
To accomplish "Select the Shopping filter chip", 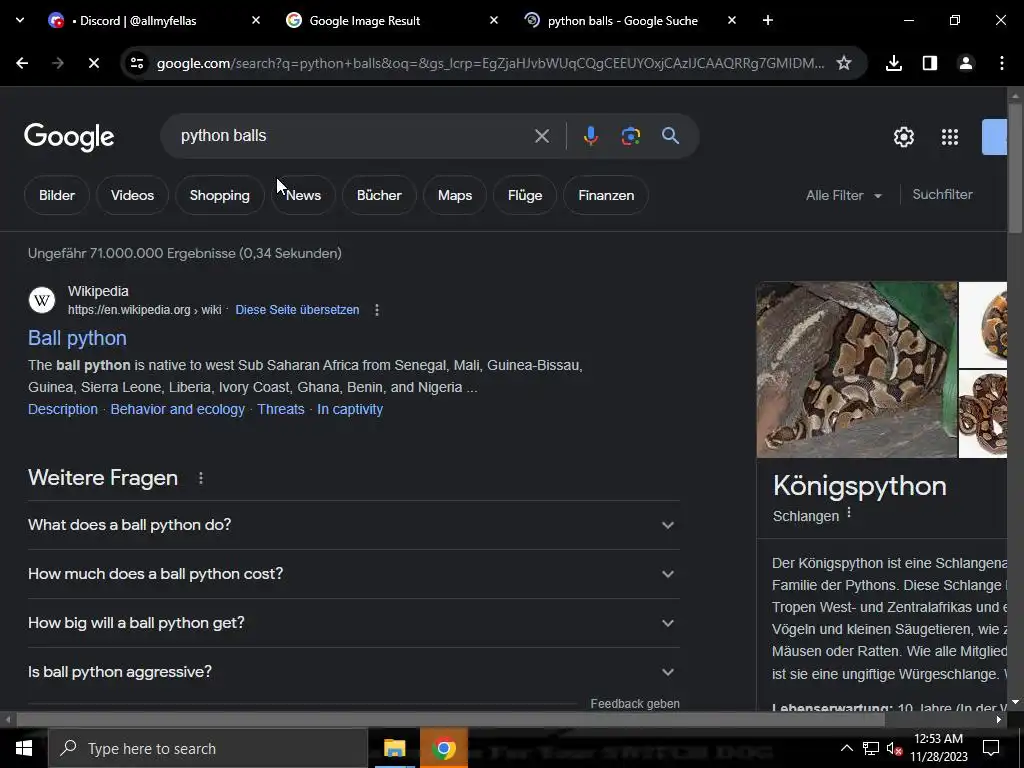I will [219, 195].
